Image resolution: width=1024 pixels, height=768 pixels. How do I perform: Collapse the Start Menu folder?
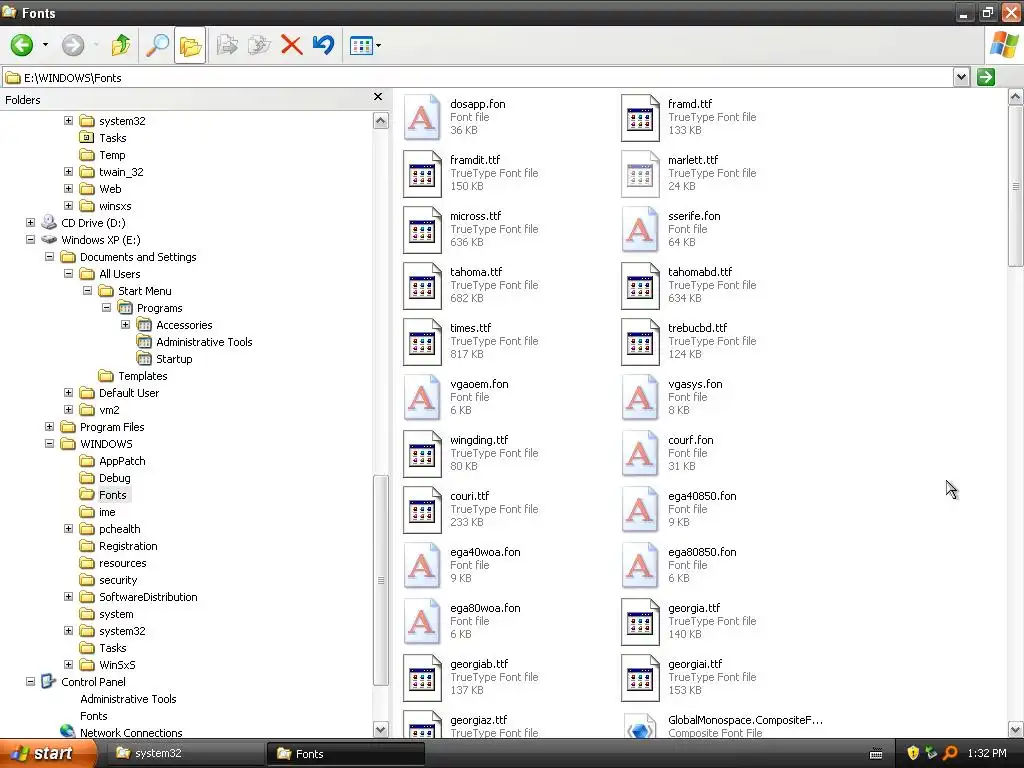coord(88,291)
